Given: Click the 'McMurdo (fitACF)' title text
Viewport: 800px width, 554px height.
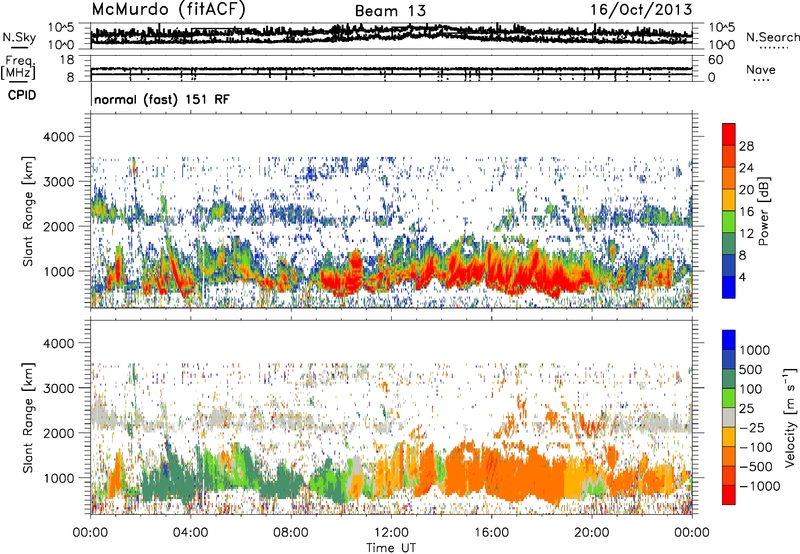Looking at the screenshot, I should click(x=168, y=10).
